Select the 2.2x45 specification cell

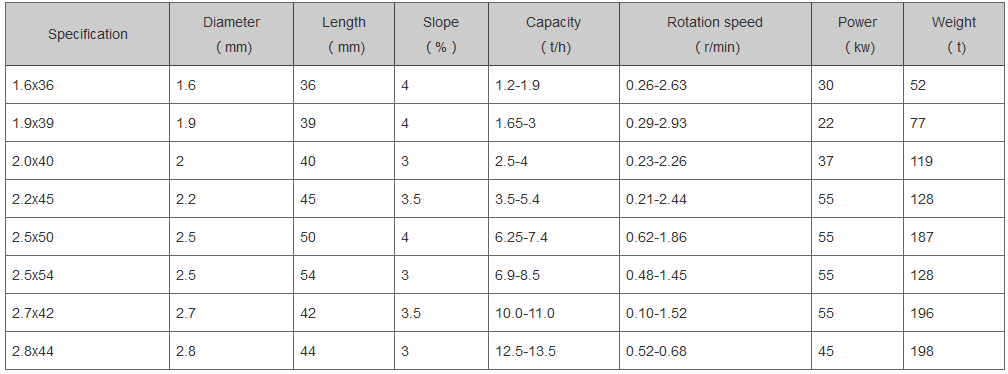[87, 199]
